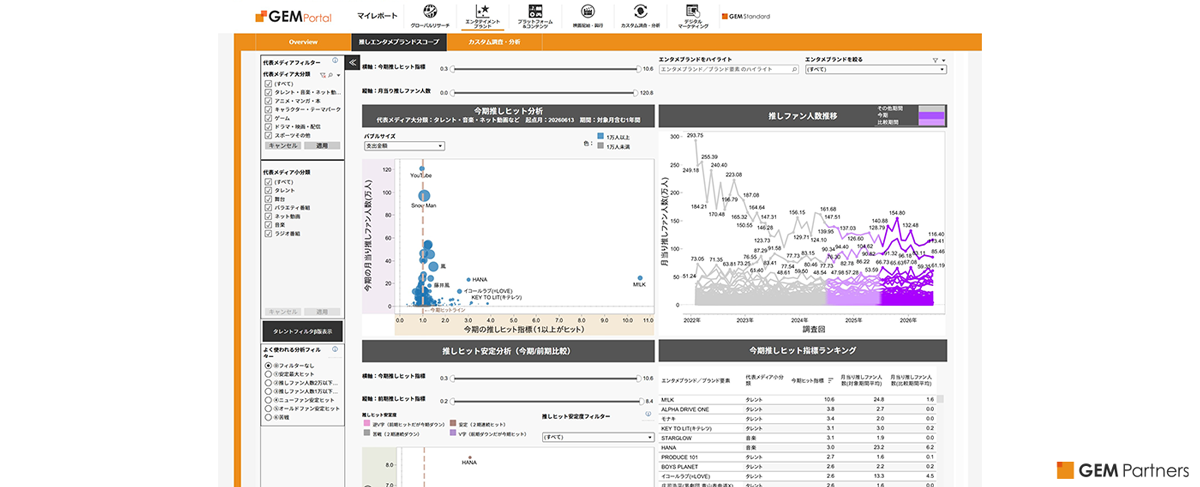1200x487 pixels.
Task: Open the 映画配給・興行 clapperboard icon
Action: [x=588, y=12]
